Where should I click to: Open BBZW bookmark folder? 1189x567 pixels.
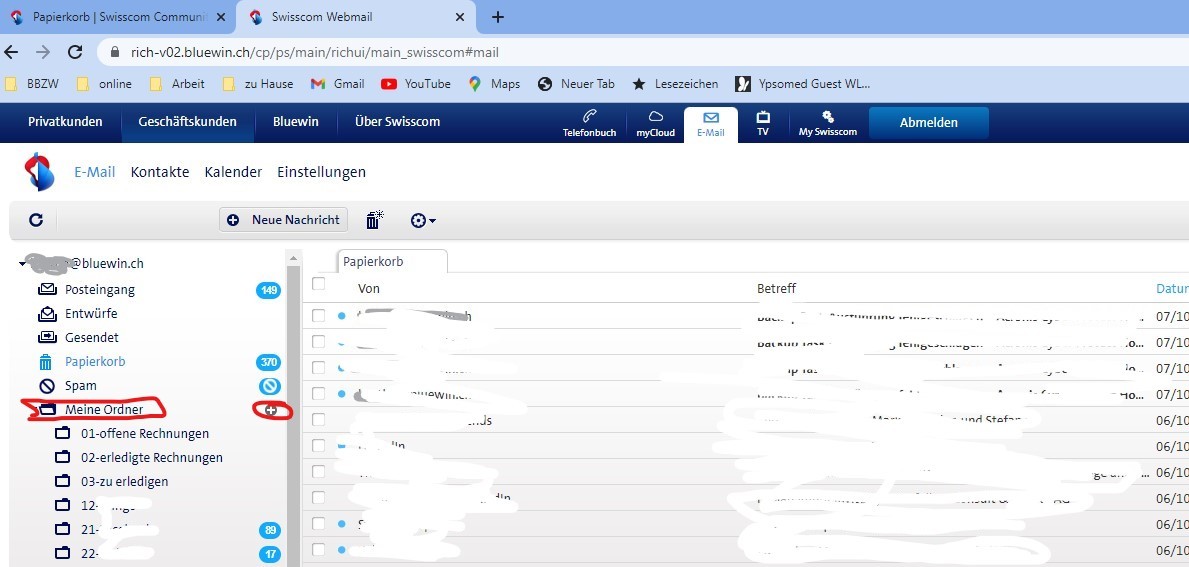(x=33, y=84)
